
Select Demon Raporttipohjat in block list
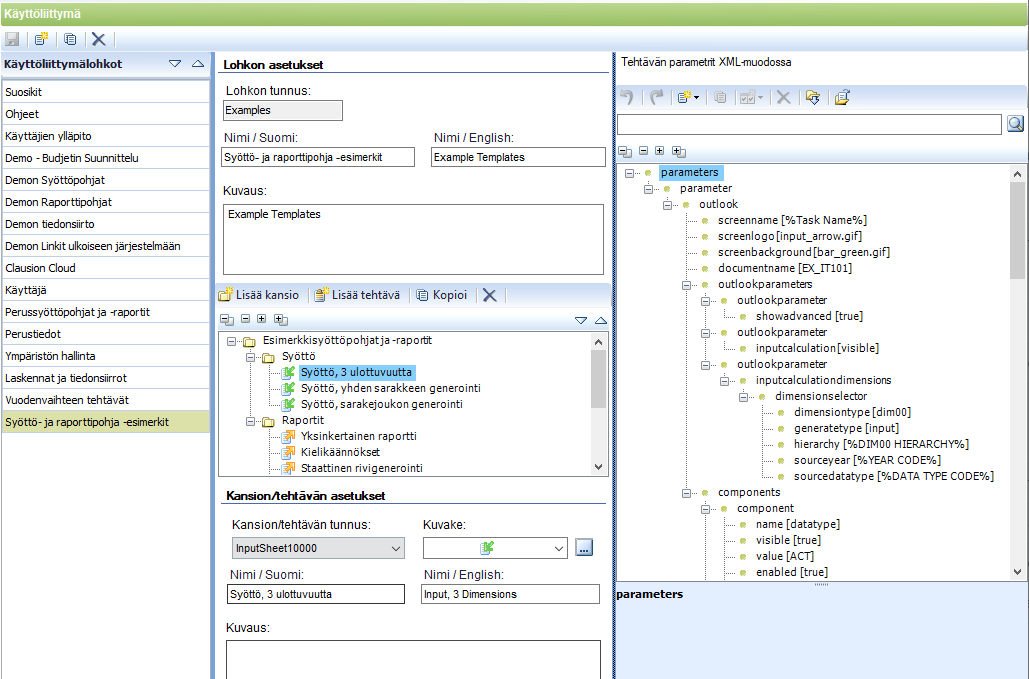pyautogui.click(x=106, y=202)
